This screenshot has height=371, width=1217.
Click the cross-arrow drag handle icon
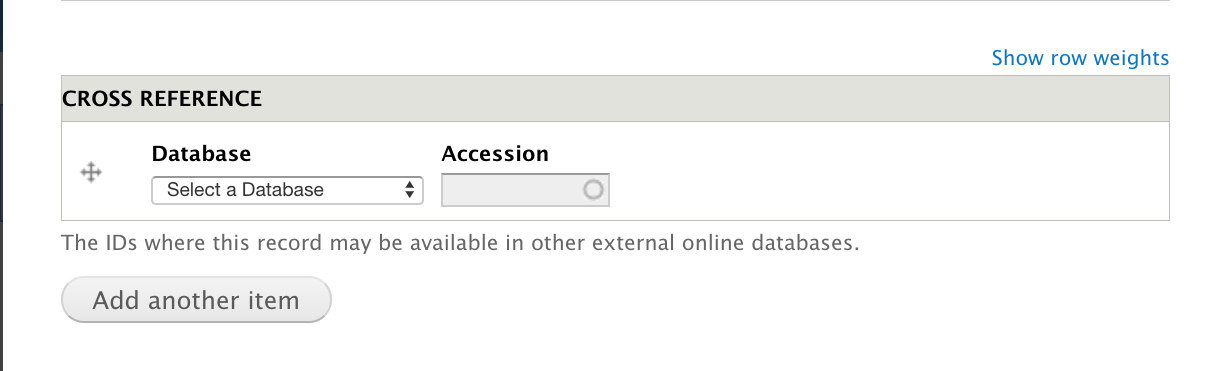tap(90, 173)
